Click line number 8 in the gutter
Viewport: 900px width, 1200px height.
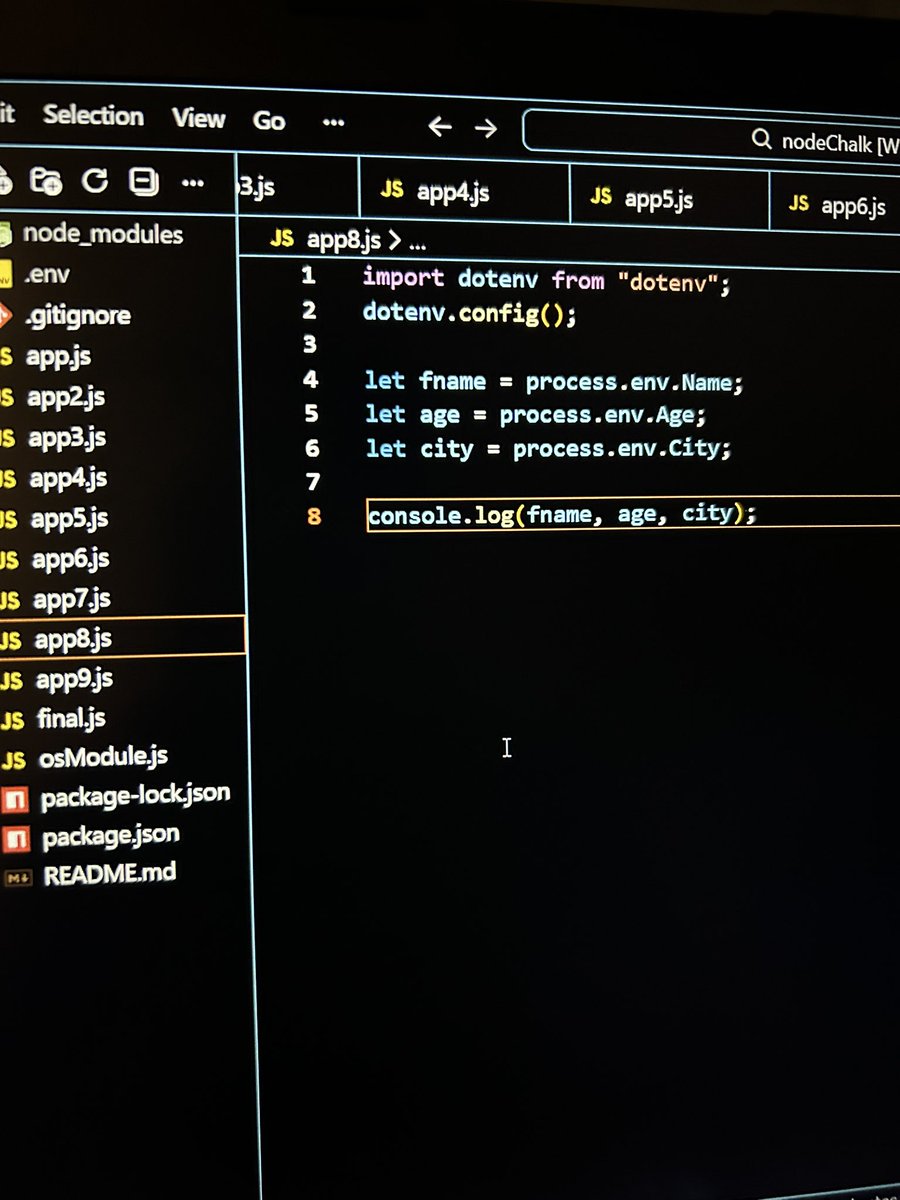314,517
